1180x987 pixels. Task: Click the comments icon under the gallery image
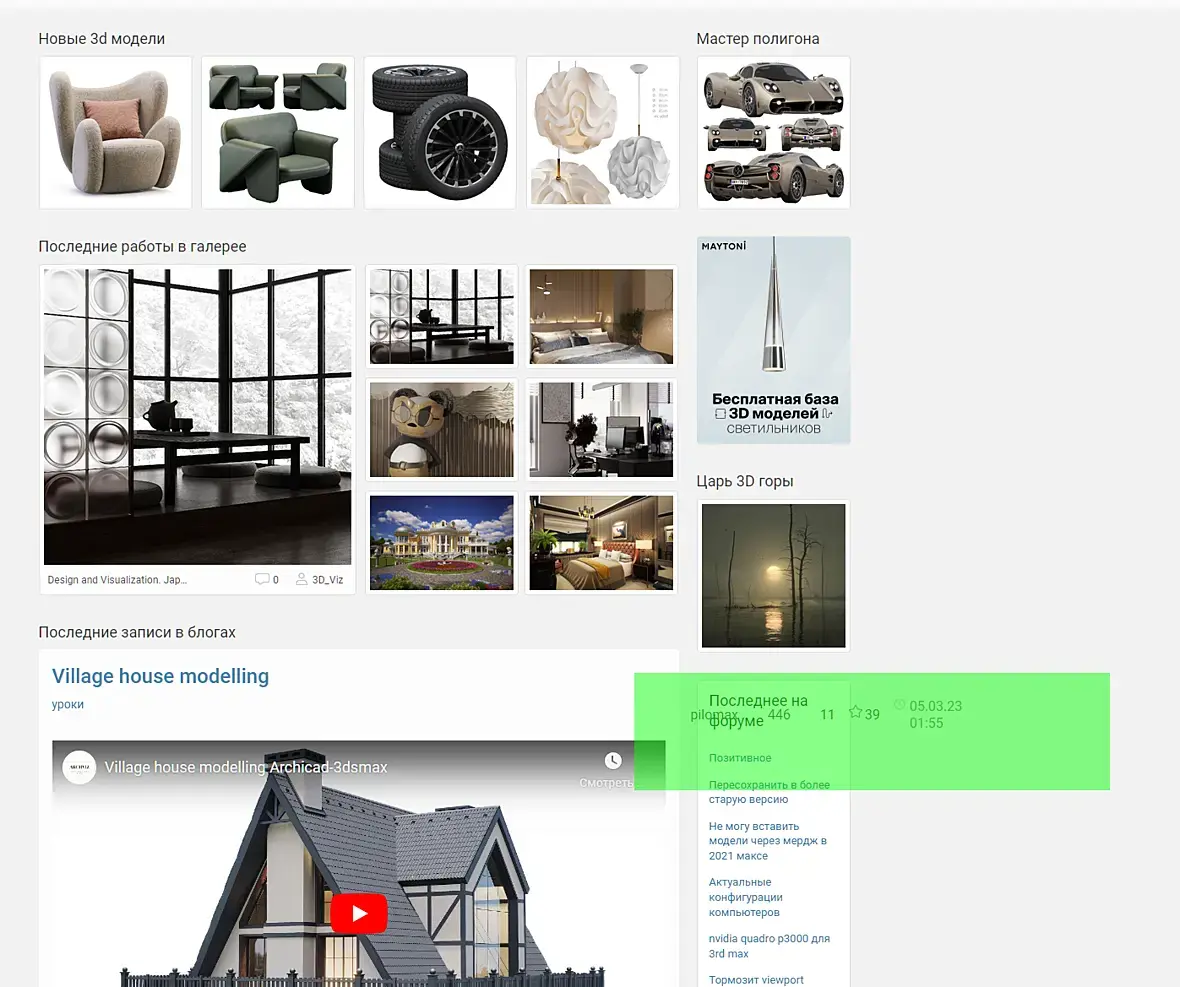coord(262,579)
